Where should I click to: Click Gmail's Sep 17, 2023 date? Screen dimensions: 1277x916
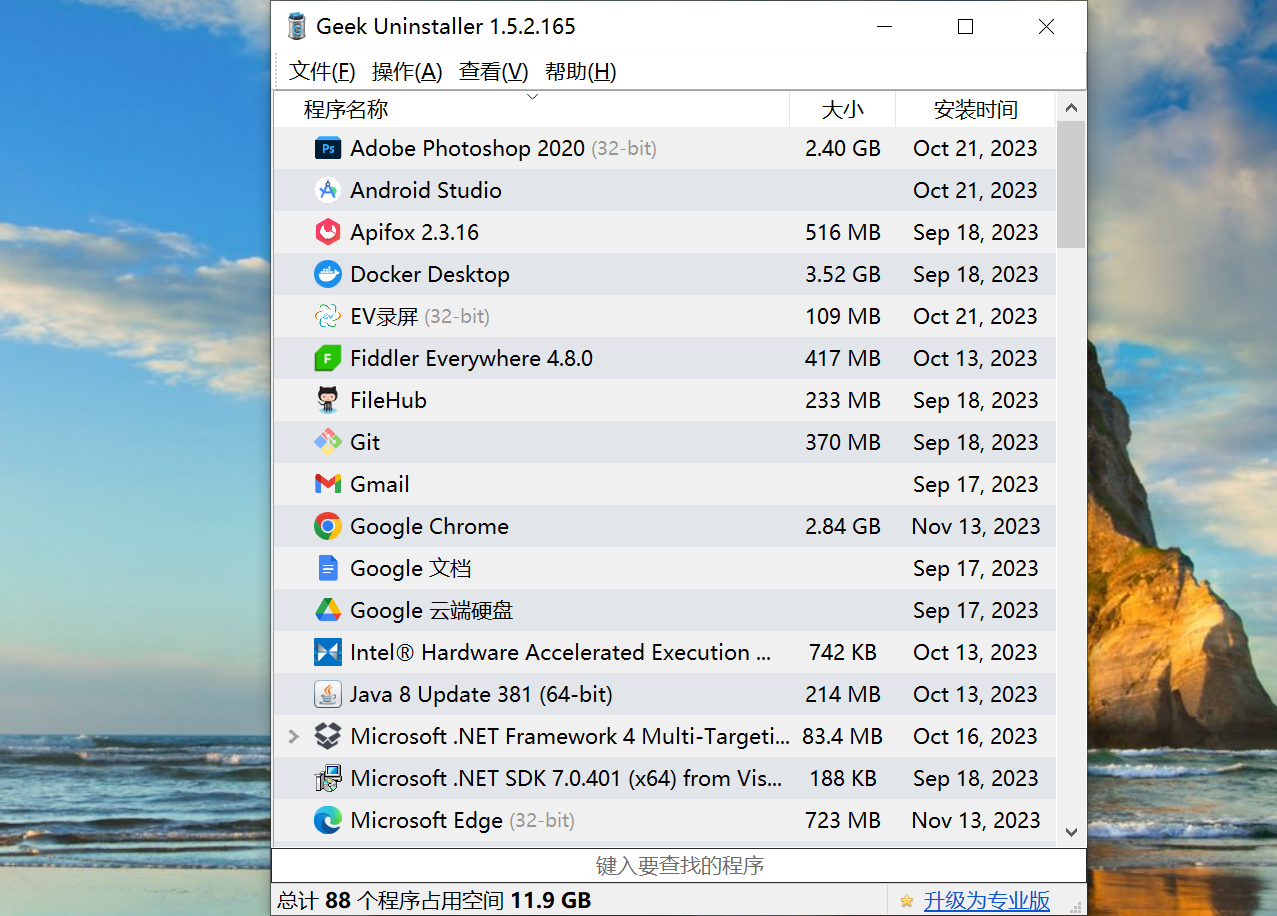pos(975,484)
